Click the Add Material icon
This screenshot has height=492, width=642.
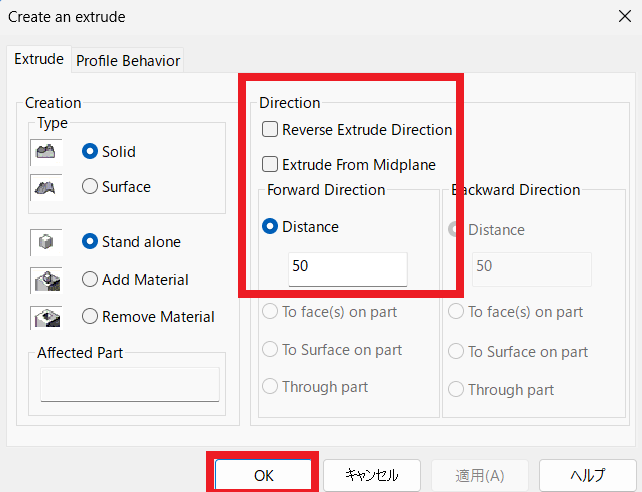pos(46,280)
